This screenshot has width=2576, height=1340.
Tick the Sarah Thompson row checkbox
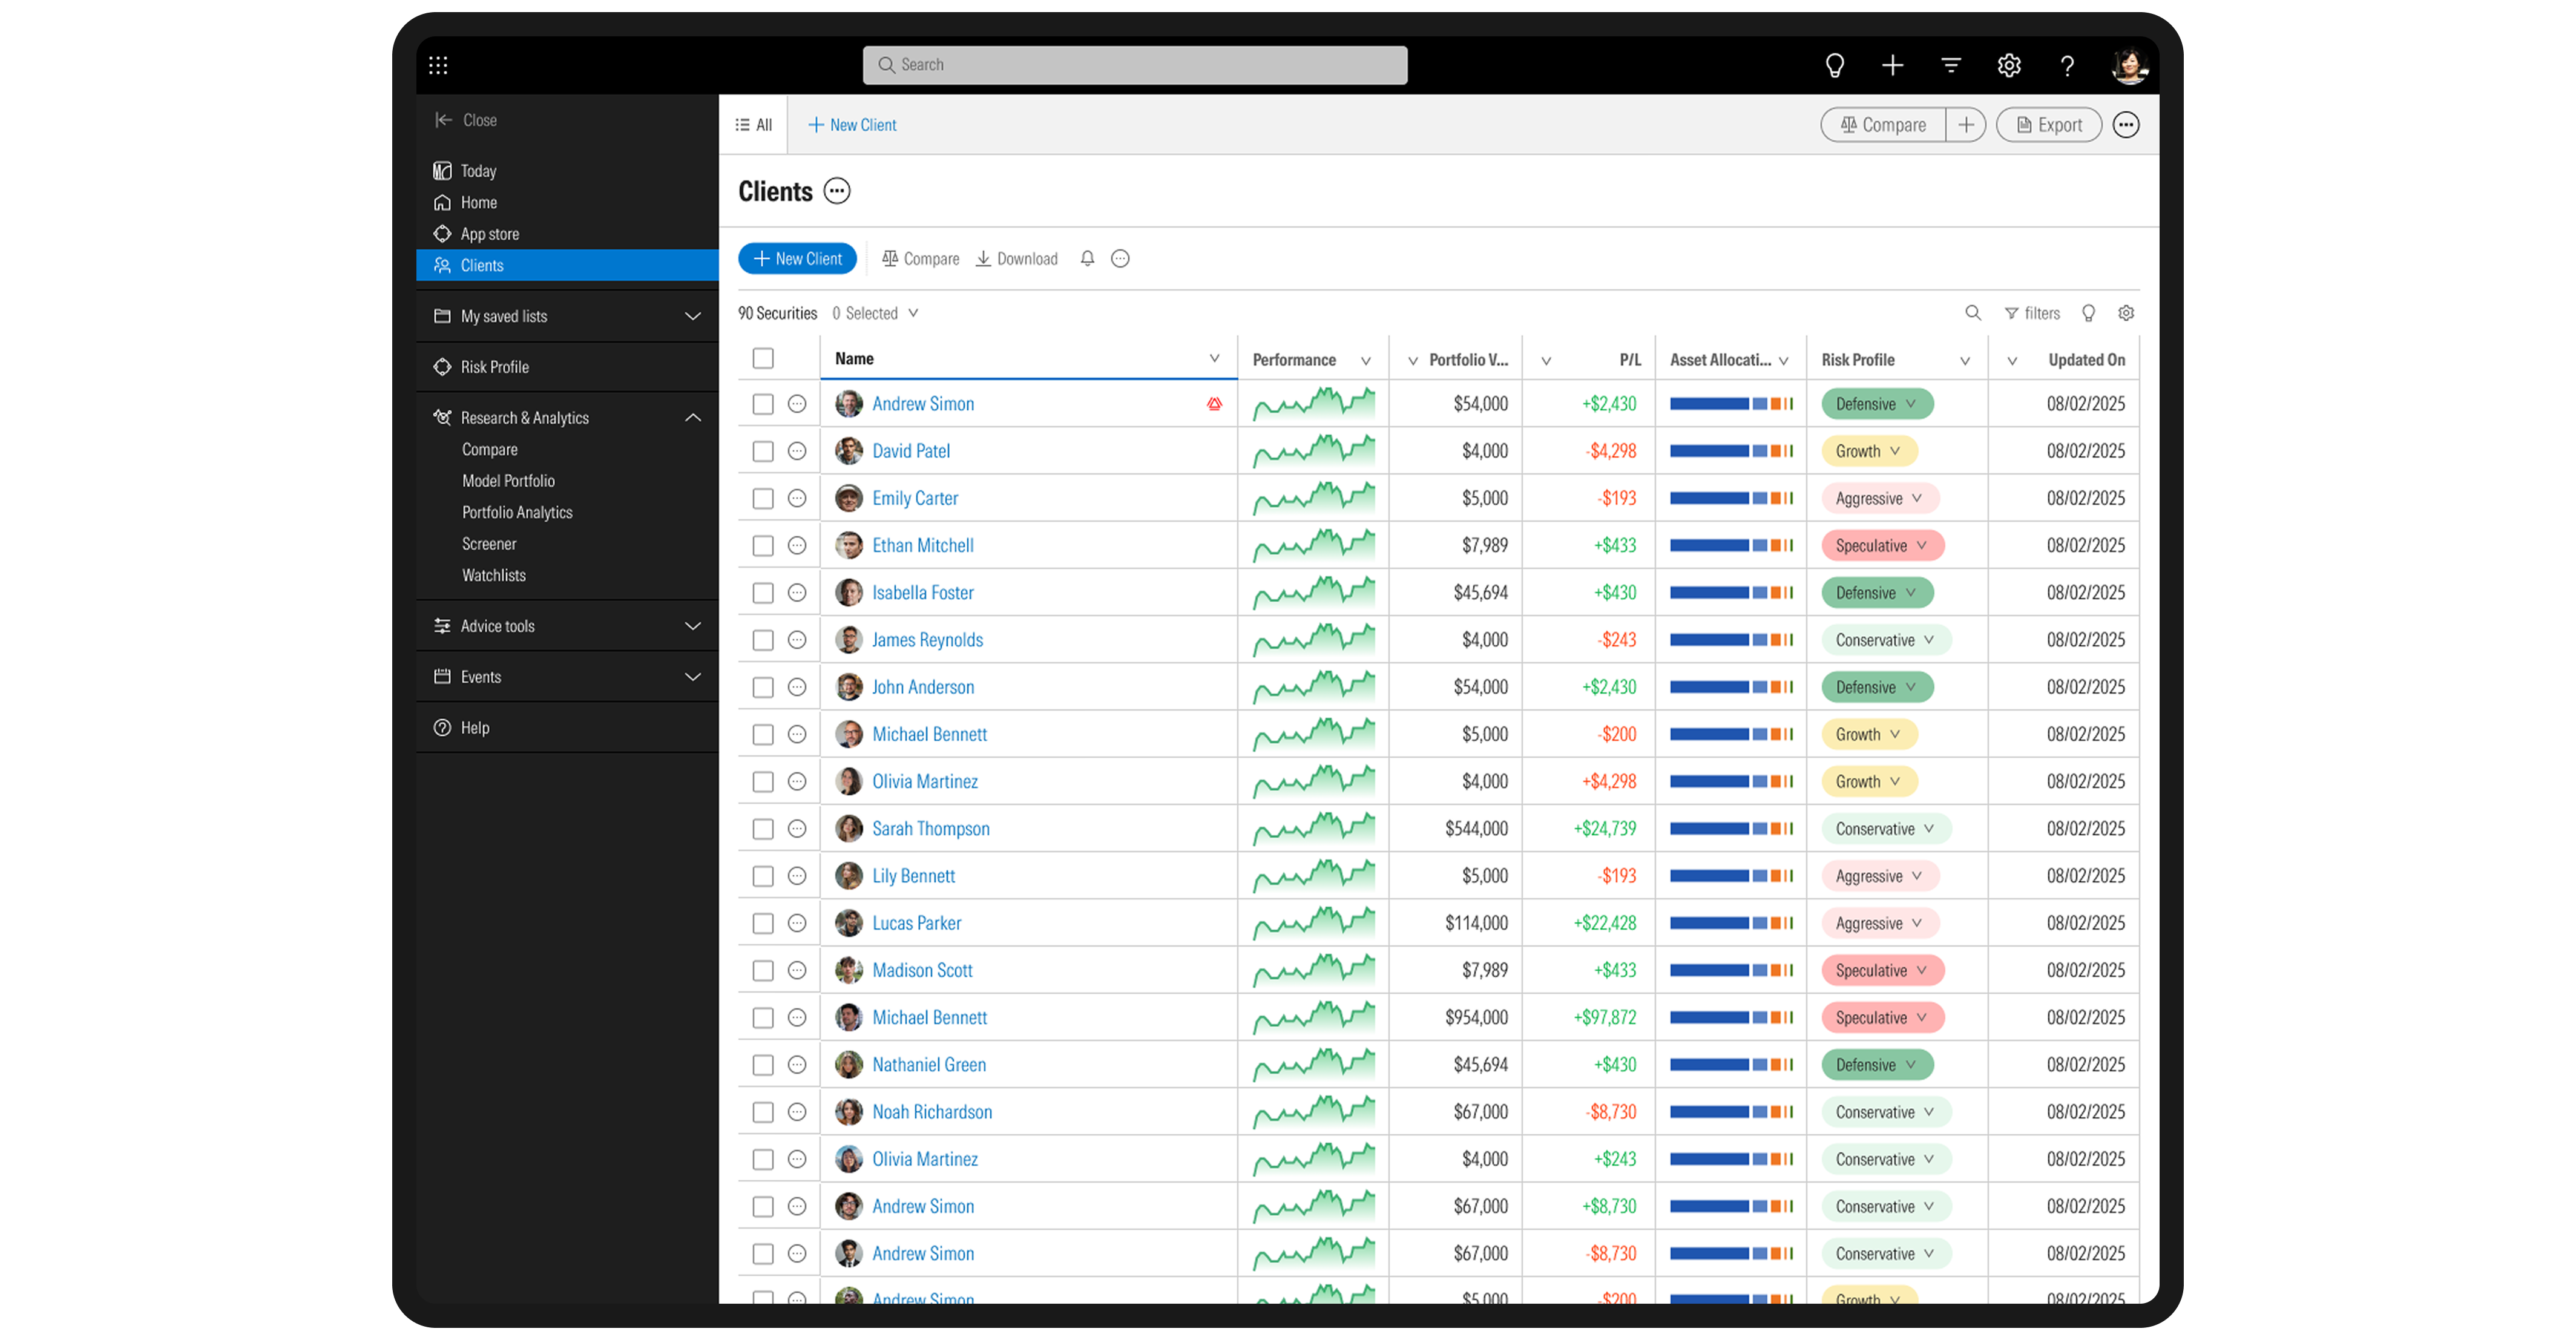tap(763, 829)
